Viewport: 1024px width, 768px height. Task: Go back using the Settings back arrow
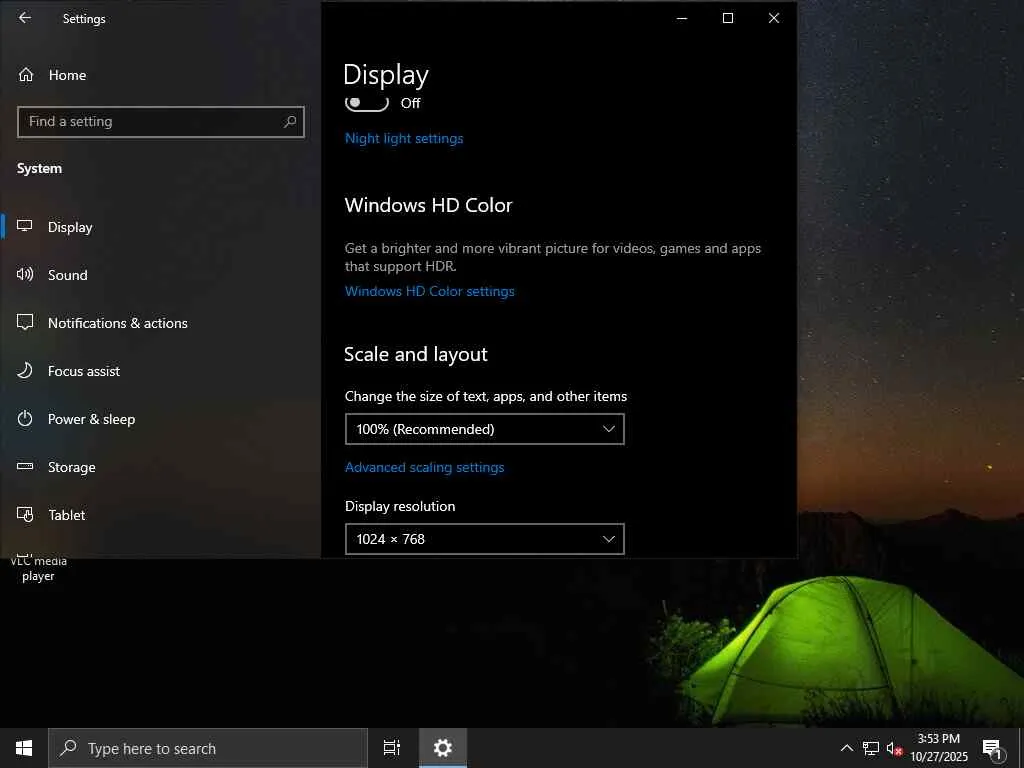pyautogui.click(x=25, y=18)
